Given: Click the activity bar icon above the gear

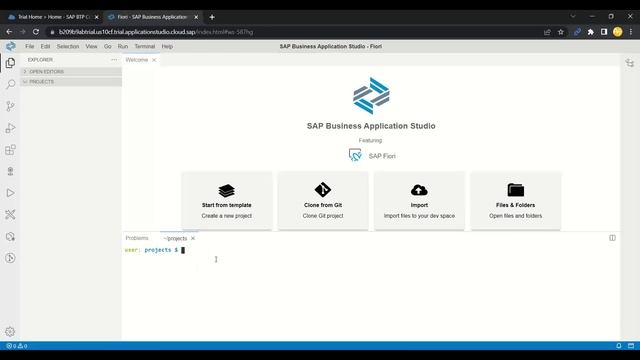Looking at the screenshot, I should pyautogui.click(x=10, y=258).
